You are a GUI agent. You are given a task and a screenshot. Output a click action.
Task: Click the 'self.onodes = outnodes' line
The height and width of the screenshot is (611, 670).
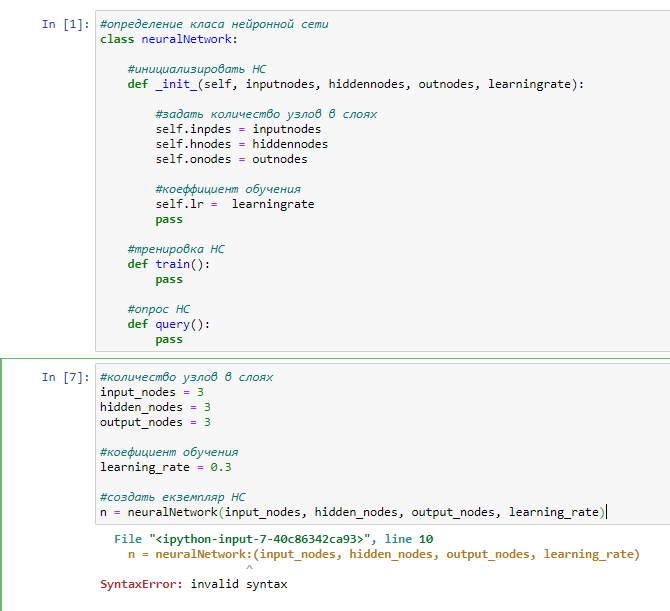(x=231, y=159)
